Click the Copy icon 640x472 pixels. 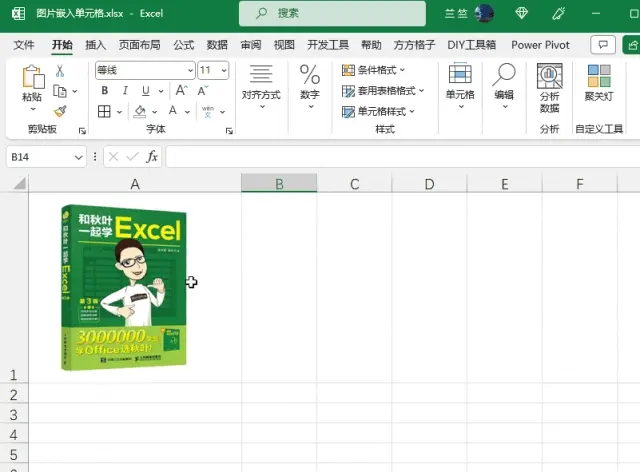click(x=60, y=91)
